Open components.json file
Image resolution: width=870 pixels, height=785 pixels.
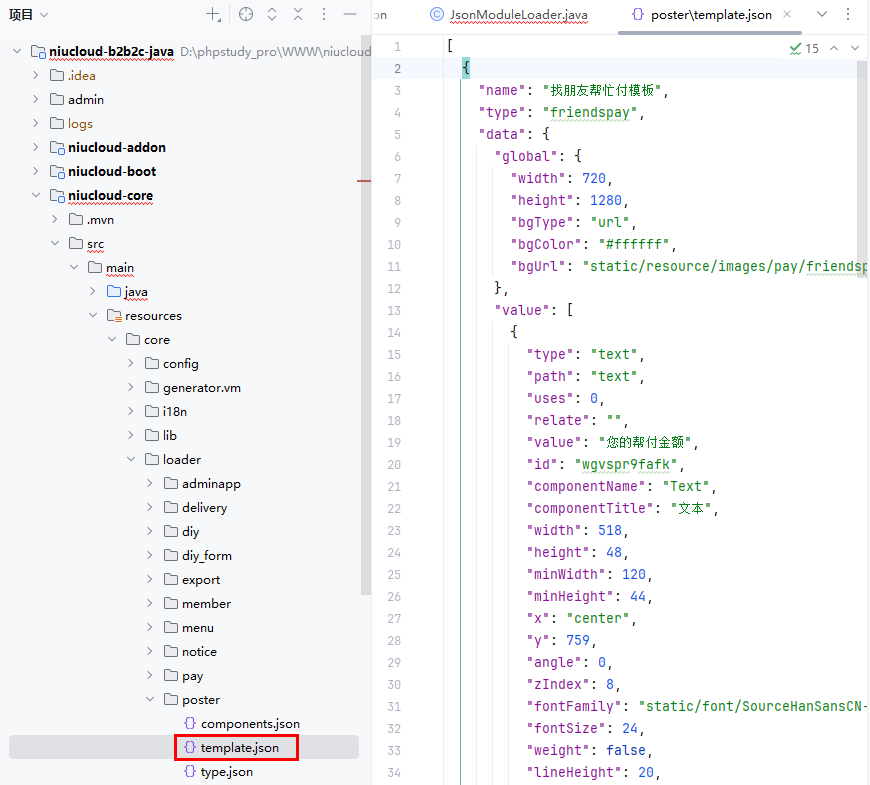point(249,724)
